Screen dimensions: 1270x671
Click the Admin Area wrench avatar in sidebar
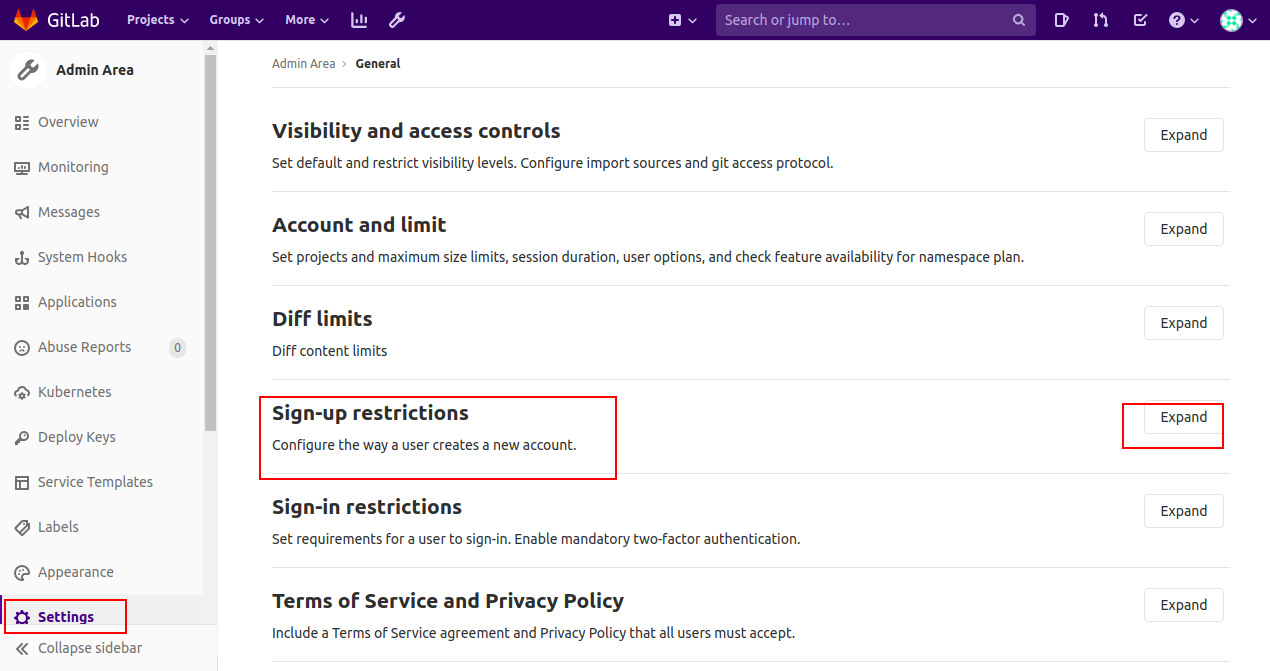[x=28, y=70]
